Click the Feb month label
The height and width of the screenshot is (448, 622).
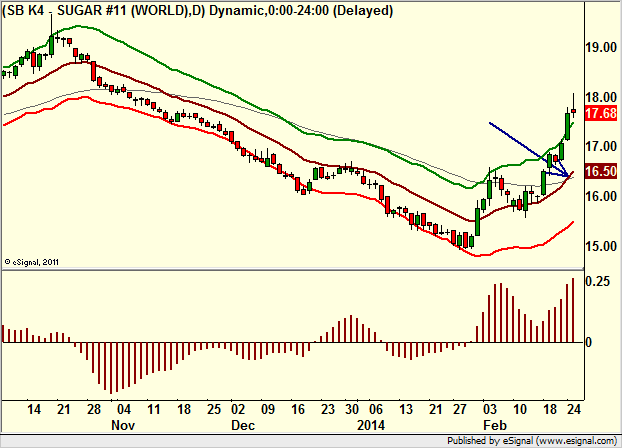coord(495,425)
